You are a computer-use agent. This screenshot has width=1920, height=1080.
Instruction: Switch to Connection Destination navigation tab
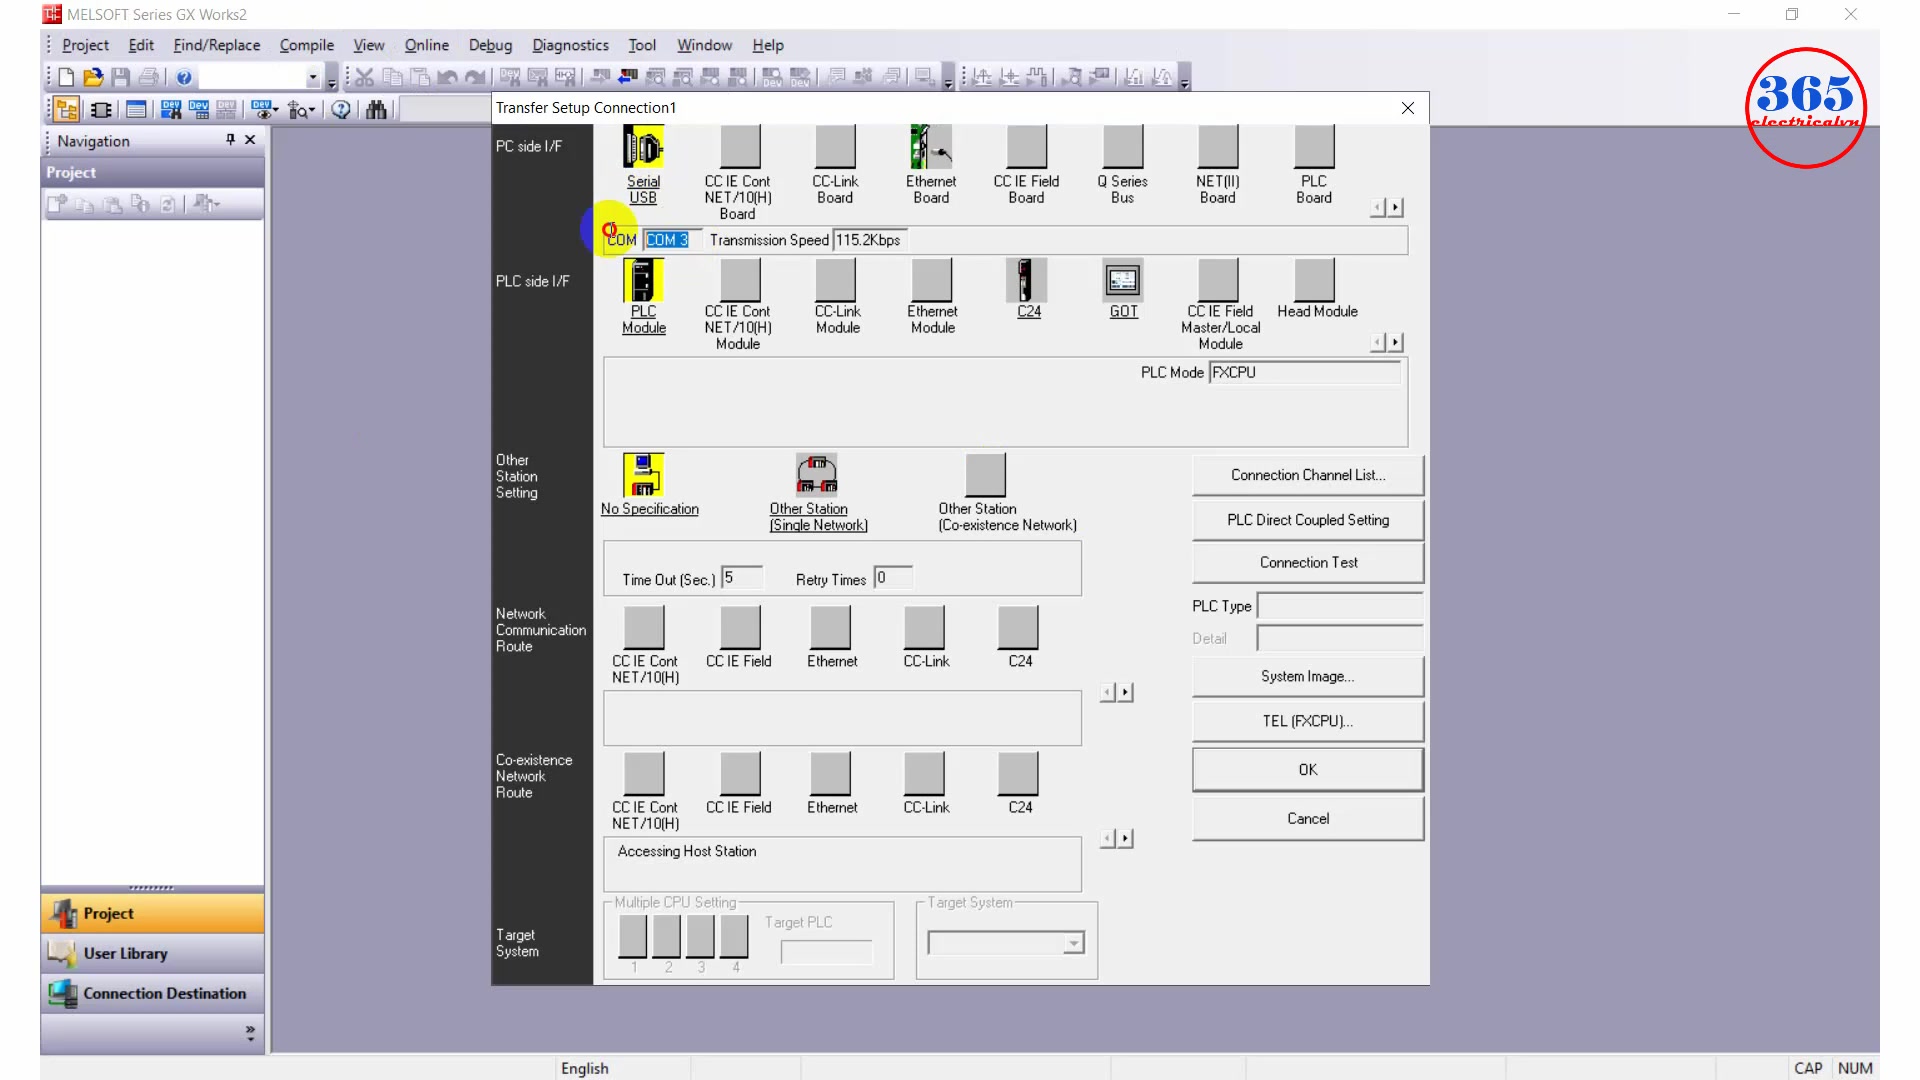point(152,994)
